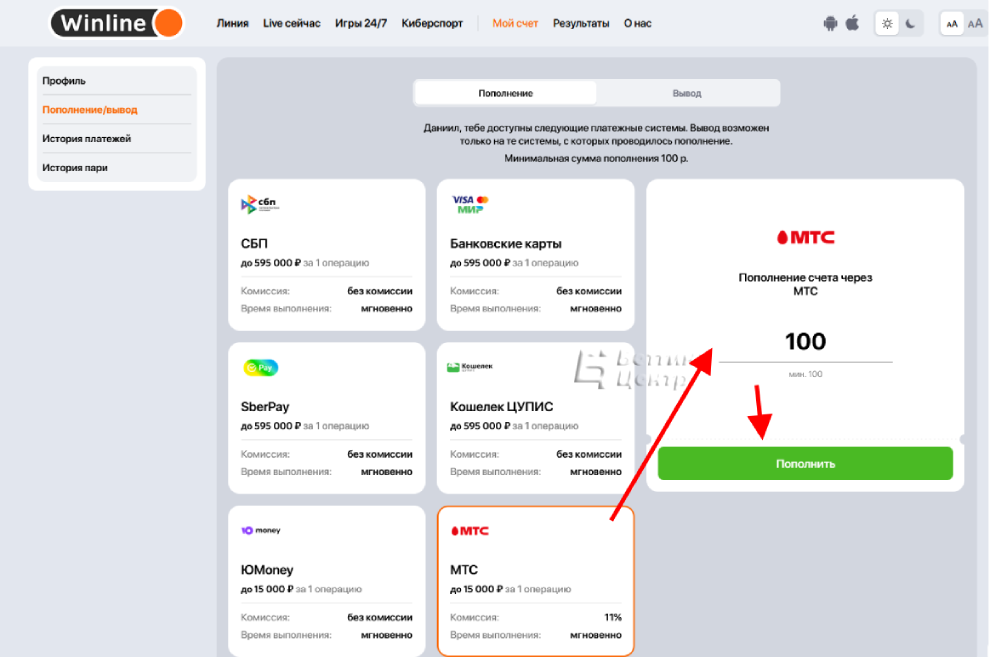Image resolution: width=990 pixels, height=657 pixels.
Task: Open История платежей
Action: pyautogui.click(x=86, y=139)
